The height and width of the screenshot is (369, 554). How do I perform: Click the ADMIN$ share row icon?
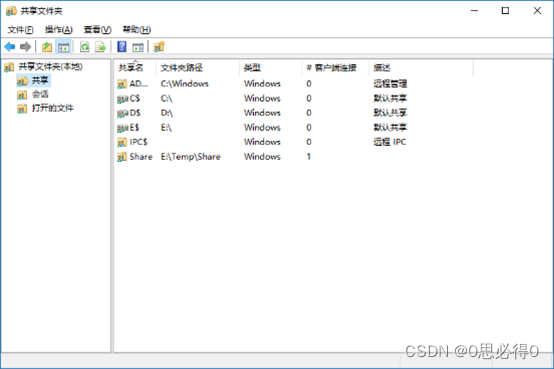click(x=122, y=84)
